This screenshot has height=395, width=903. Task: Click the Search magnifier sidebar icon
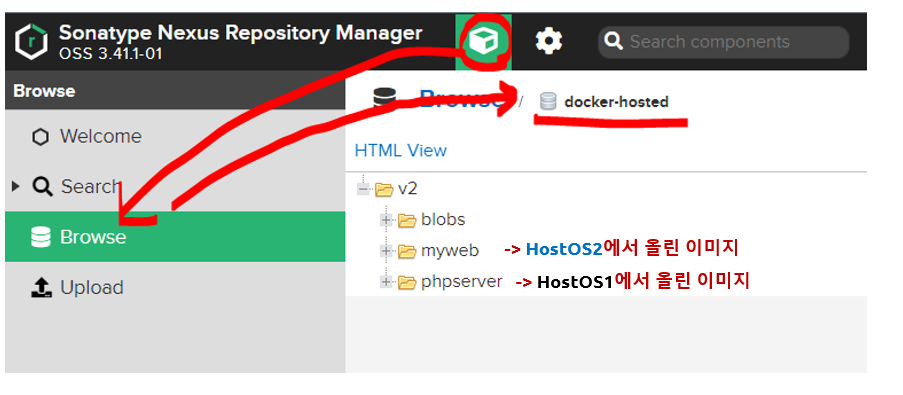pos(42,187)
